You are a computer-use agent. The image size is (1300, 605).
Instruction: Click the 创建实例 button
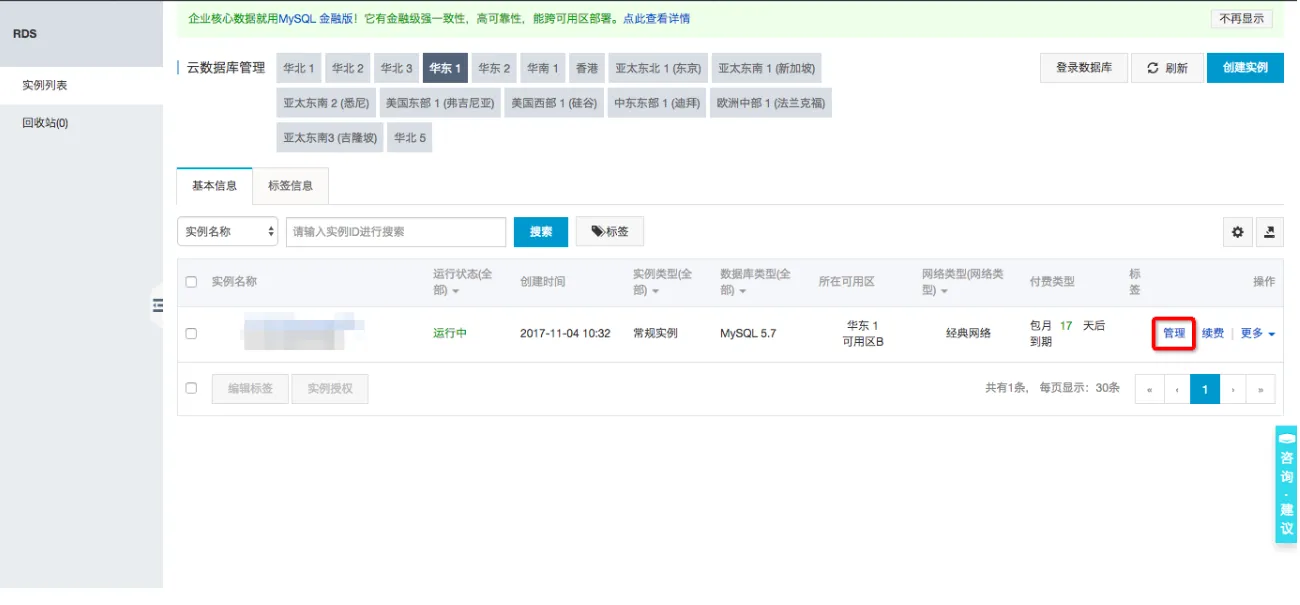pyautogui.click(x=1245, y=68)
